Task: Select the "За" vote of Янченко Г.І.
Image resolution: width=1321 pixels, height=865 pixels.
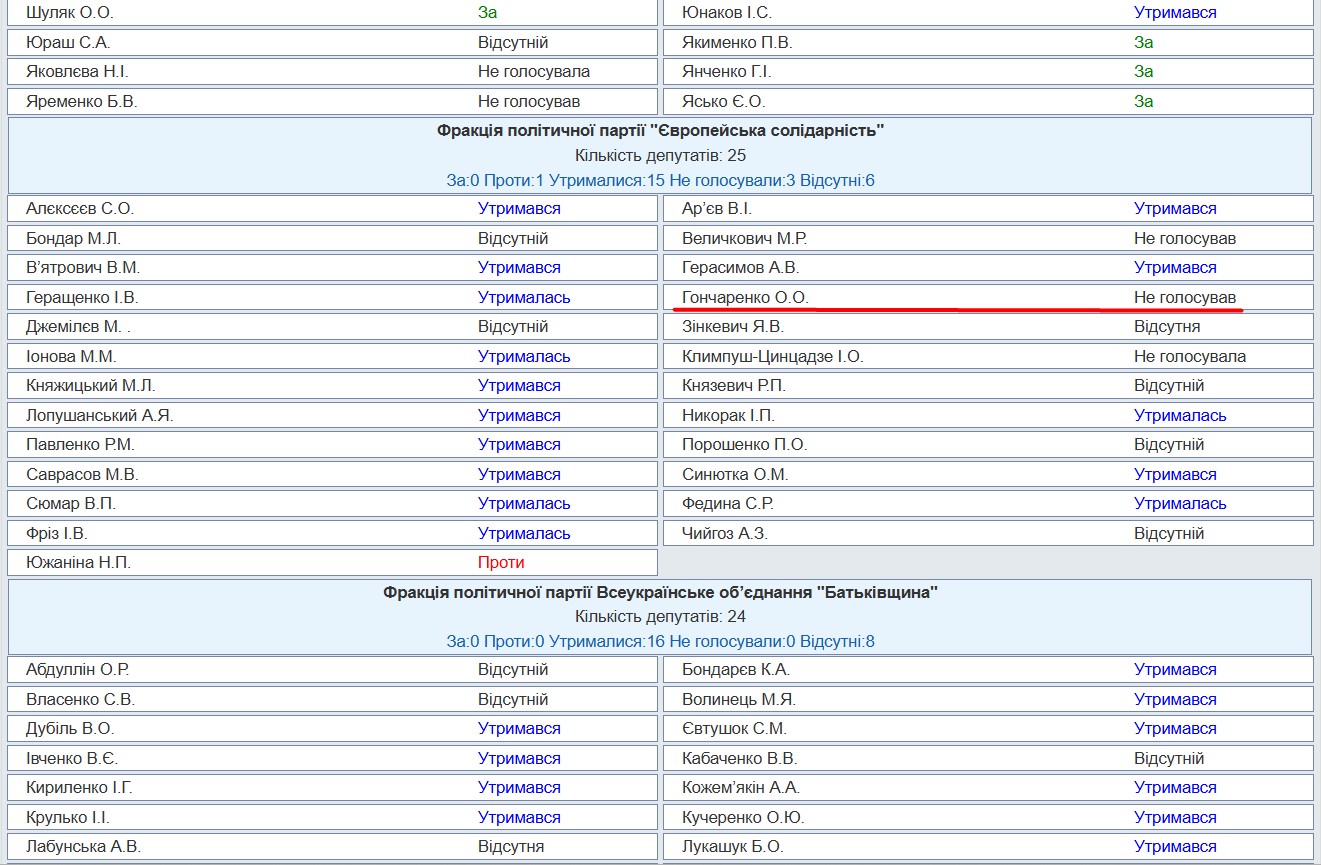Action: [x=1144, y=72]
